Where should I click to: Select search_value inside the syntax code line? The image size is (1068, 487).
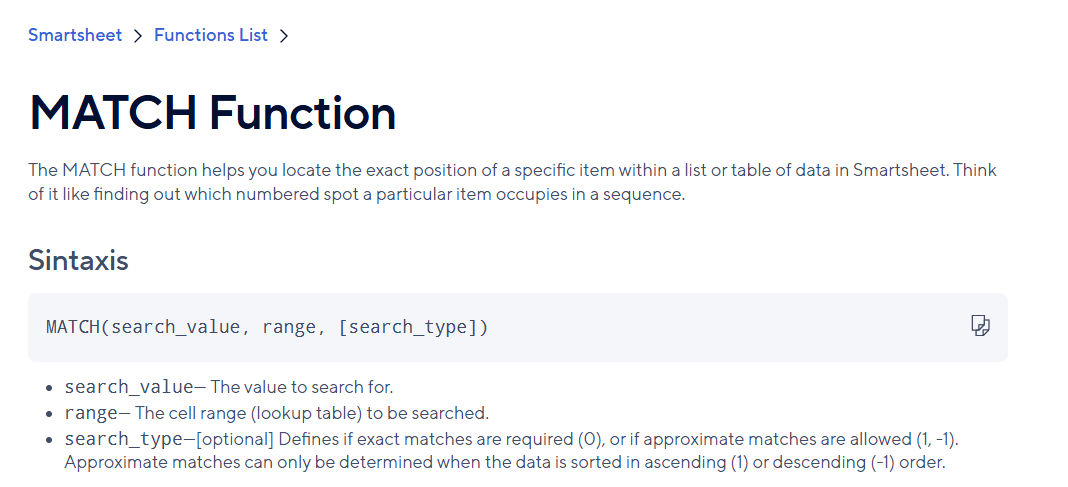tap(175, 328)
